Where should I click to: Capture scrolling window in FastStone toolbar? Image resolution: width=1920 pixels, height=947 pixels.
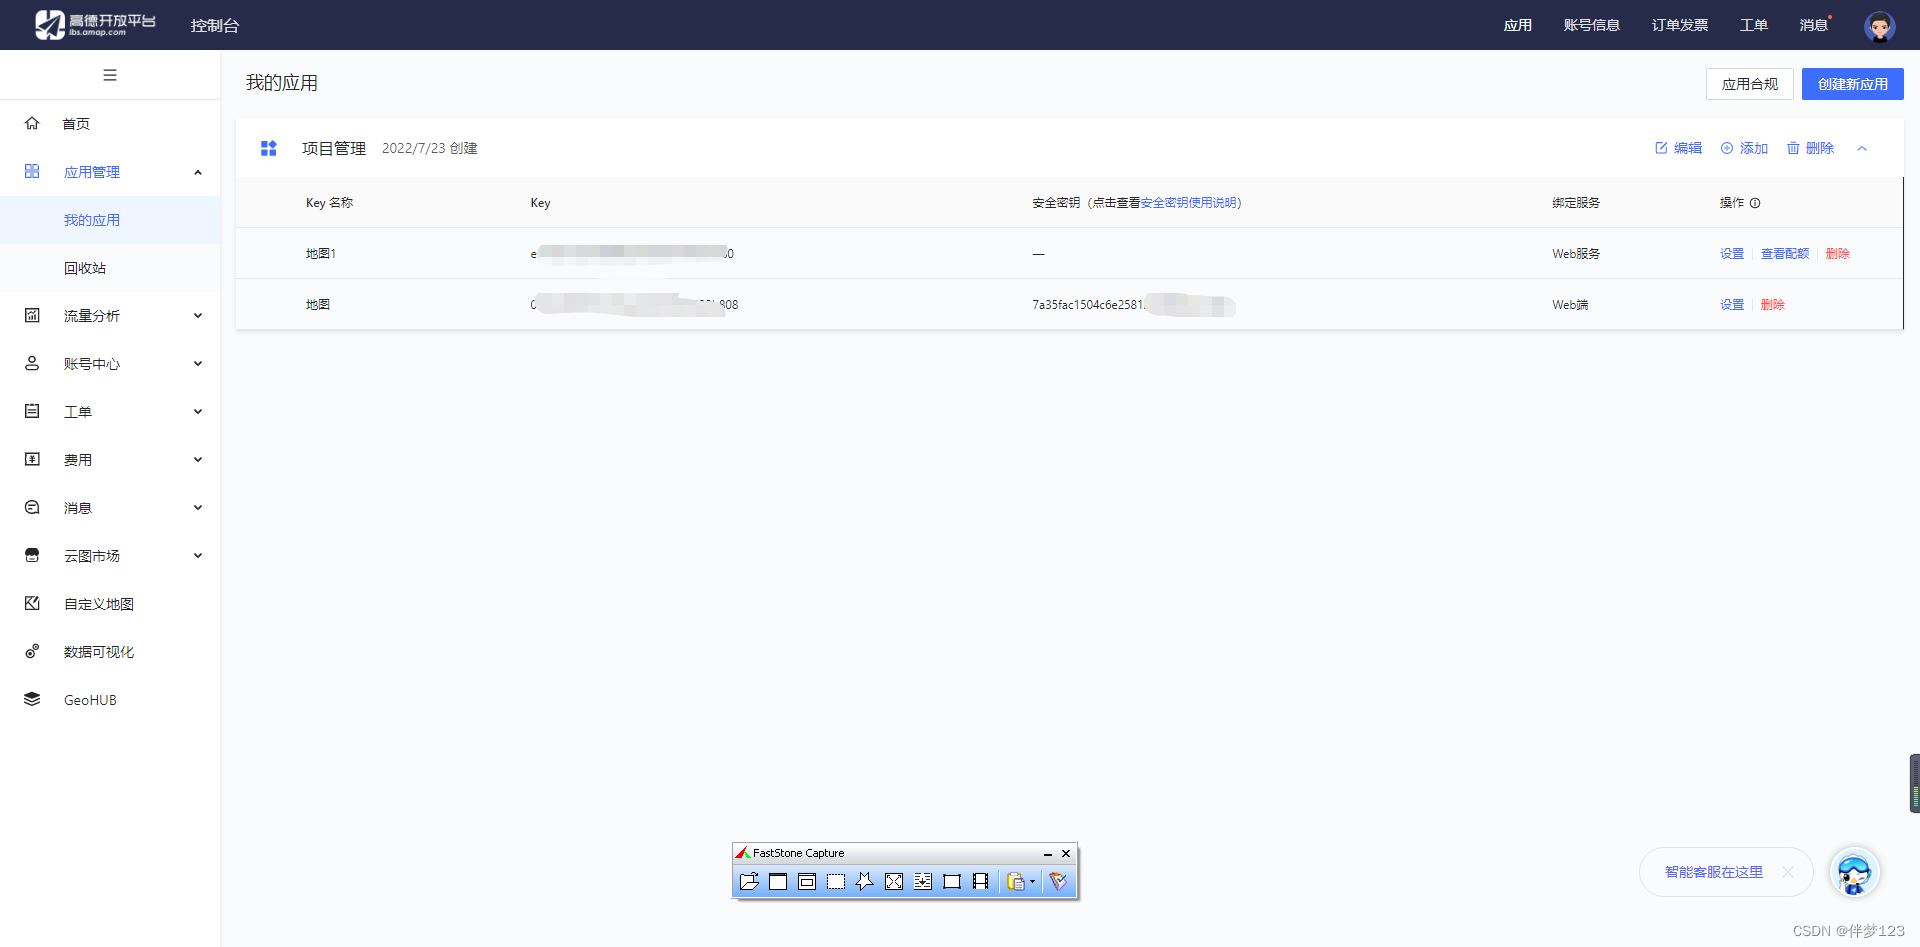coord(923,881)
